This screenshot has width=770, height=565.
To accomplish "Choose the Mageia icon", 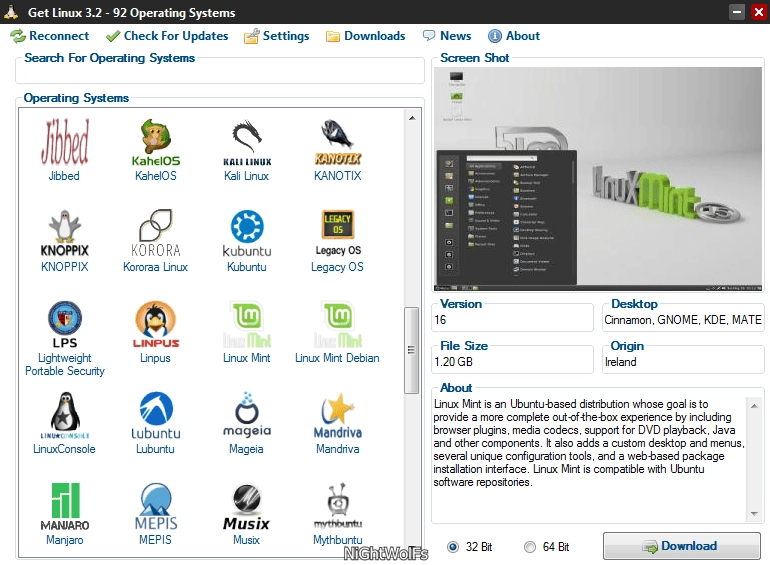I will [247, 415].
